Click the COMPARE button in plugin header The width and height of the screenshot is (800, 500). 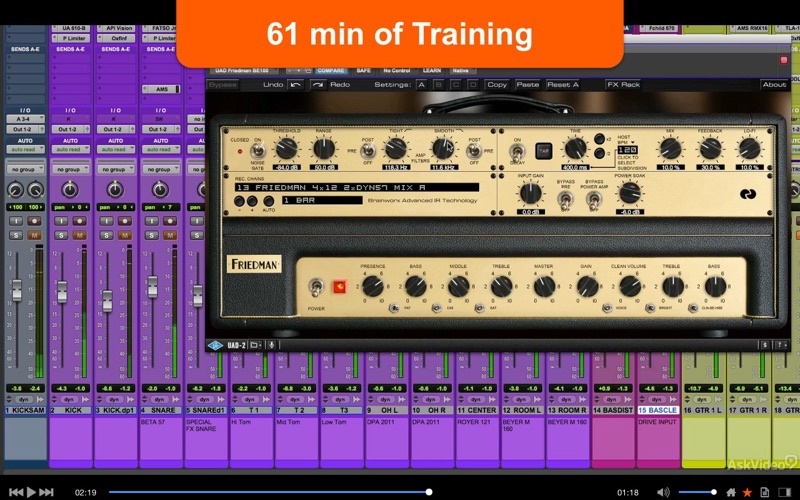pyautogui.click(x=330, y=71)
